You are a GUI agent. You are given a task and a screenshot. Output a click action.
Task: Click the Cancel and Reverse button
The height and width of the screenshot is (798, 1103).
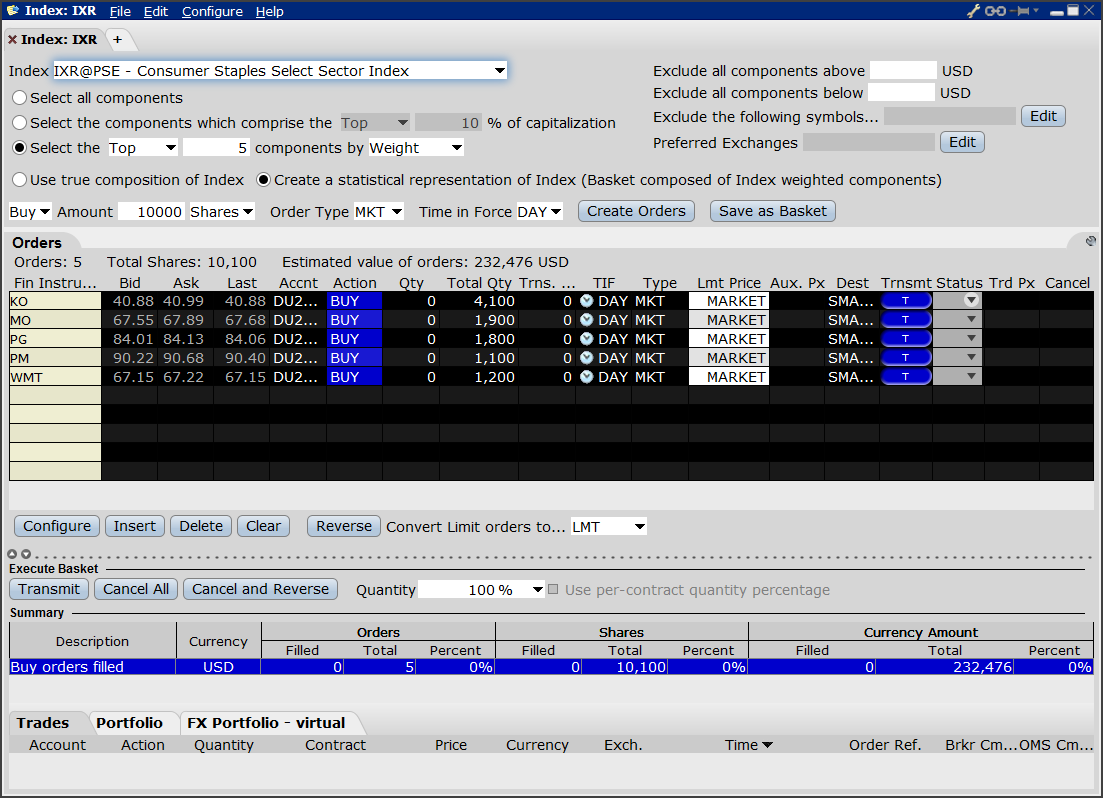click(x=260, y=589)
